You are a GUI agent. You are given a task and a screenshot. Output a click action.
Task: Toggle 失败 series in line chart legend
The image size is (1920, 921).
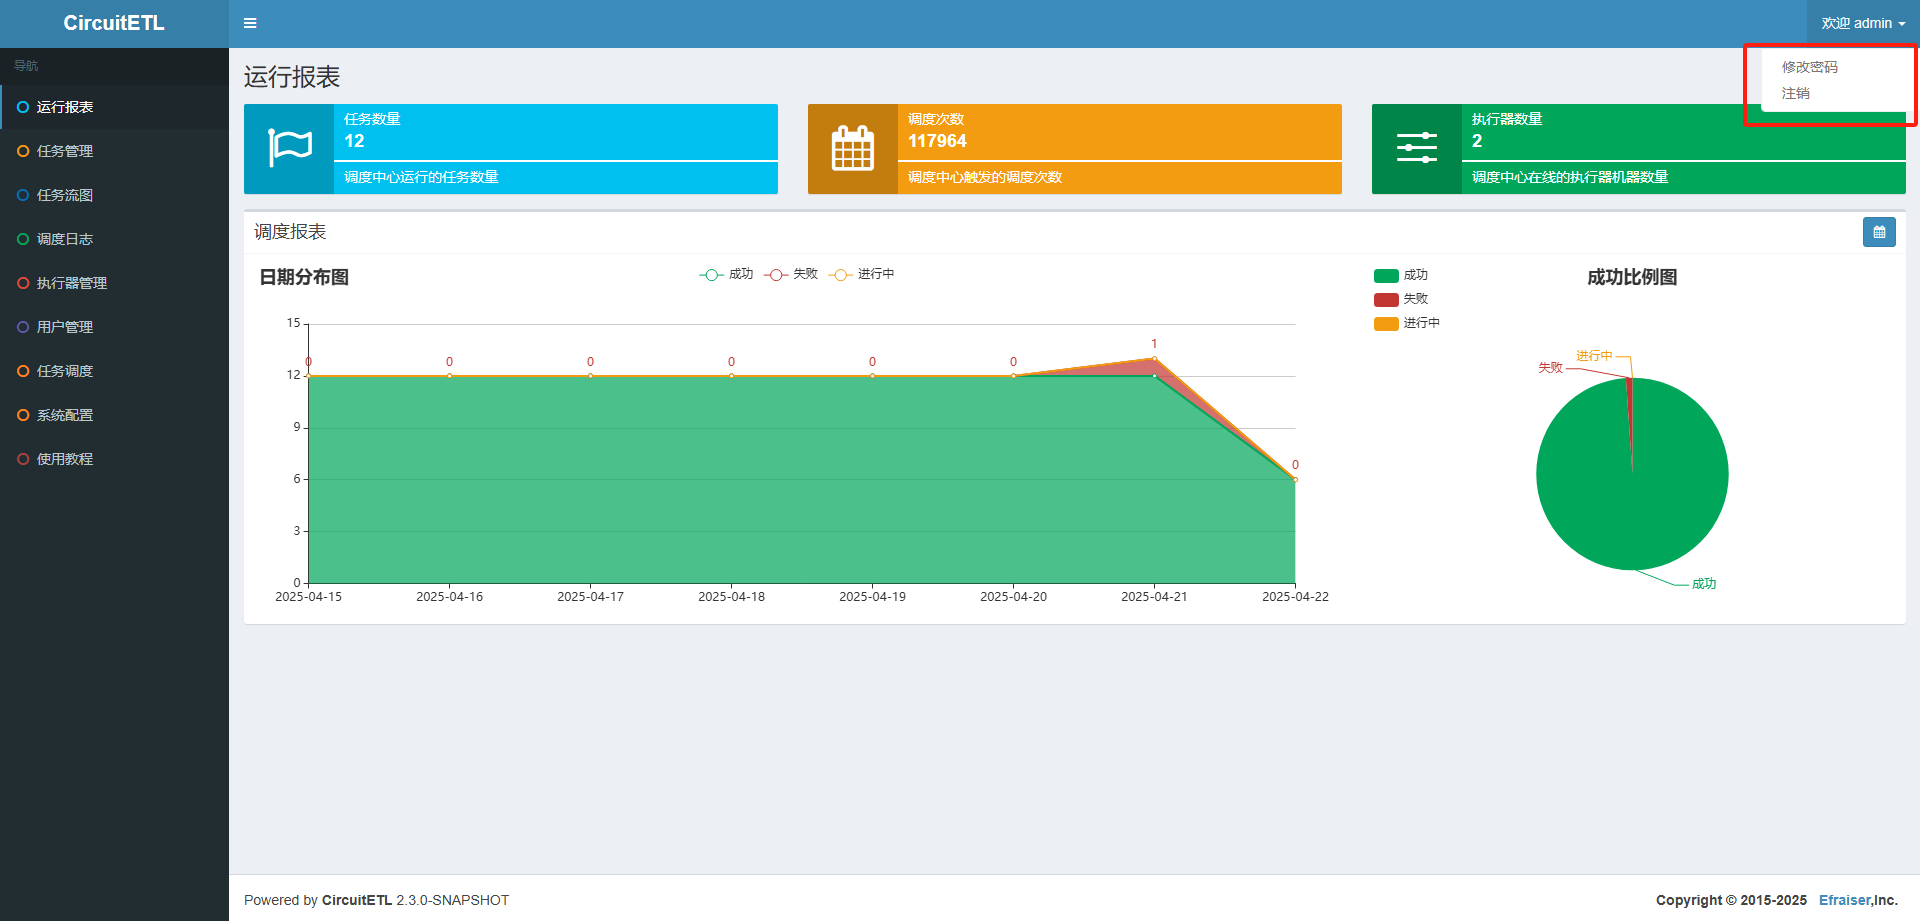791,275
